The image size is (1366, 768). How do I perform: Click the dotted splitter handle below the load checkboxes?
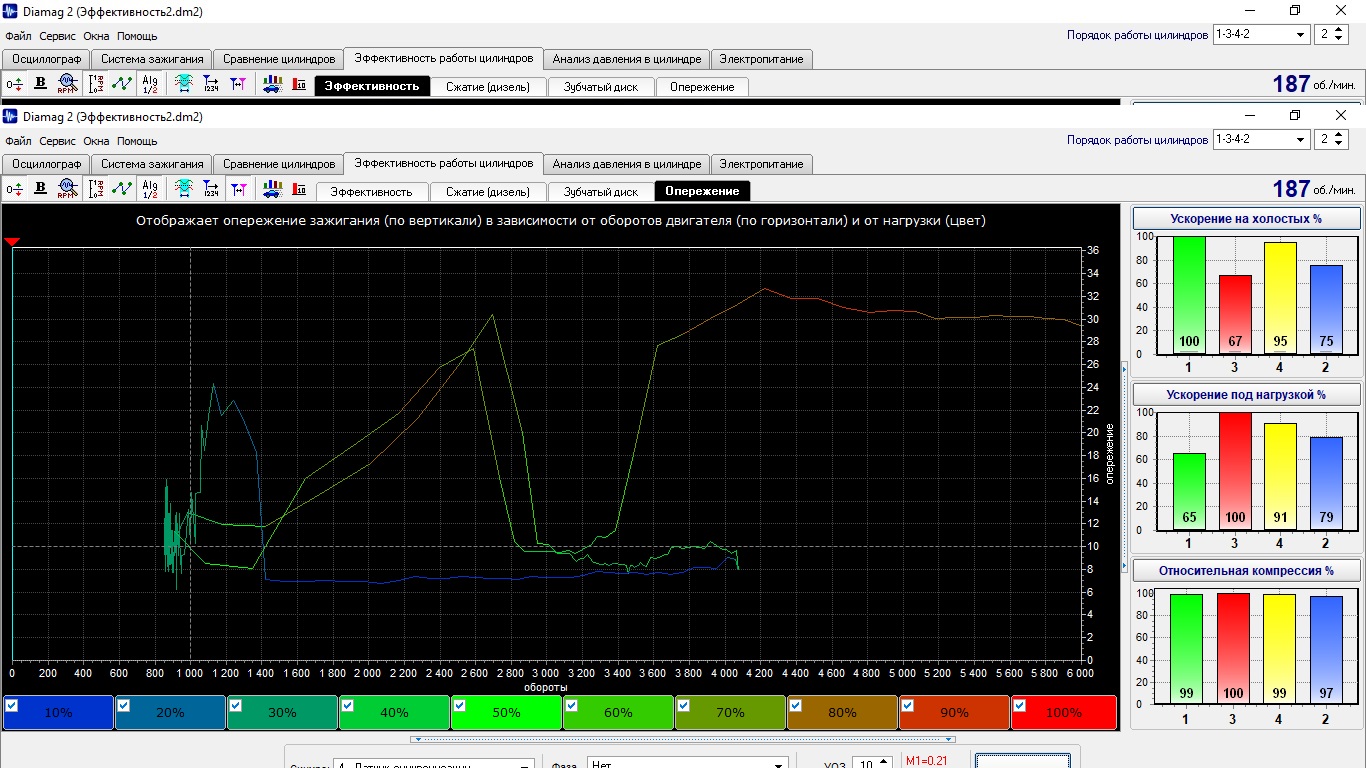click(683, 740)
